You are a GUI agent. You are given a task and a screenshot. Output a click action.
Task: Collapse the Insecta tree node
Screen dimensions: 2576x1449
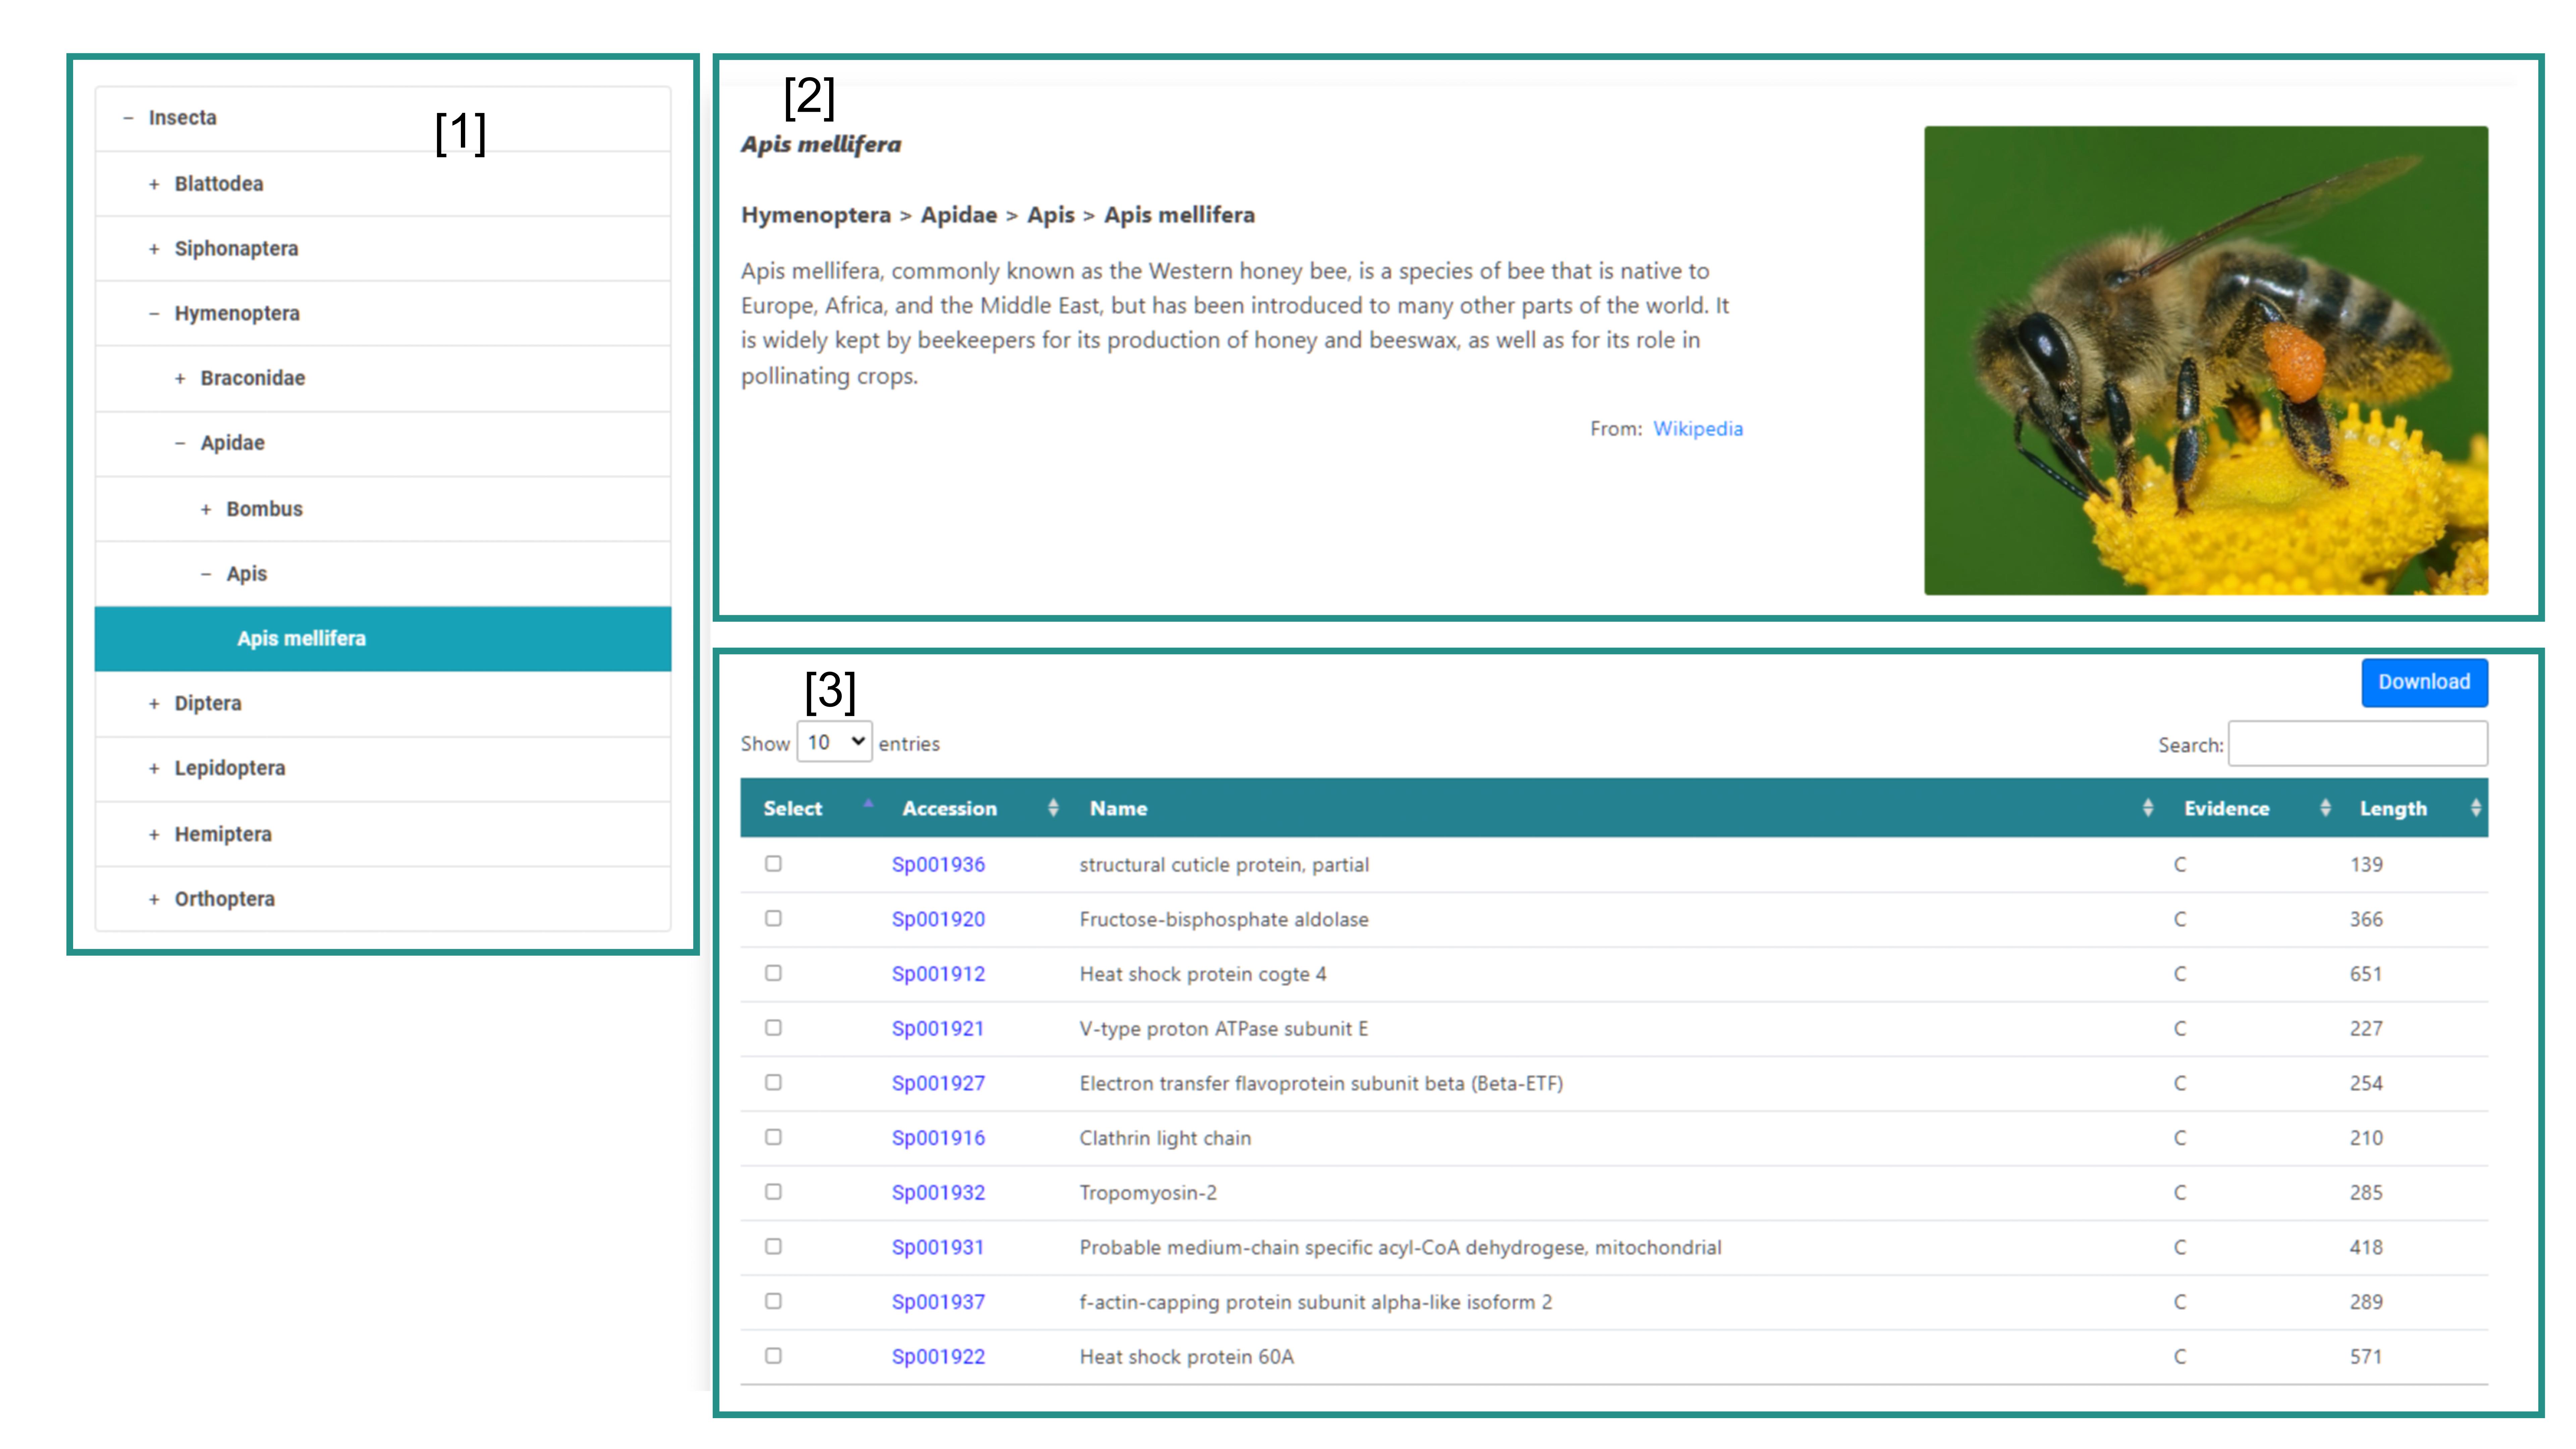pos(128,118)
